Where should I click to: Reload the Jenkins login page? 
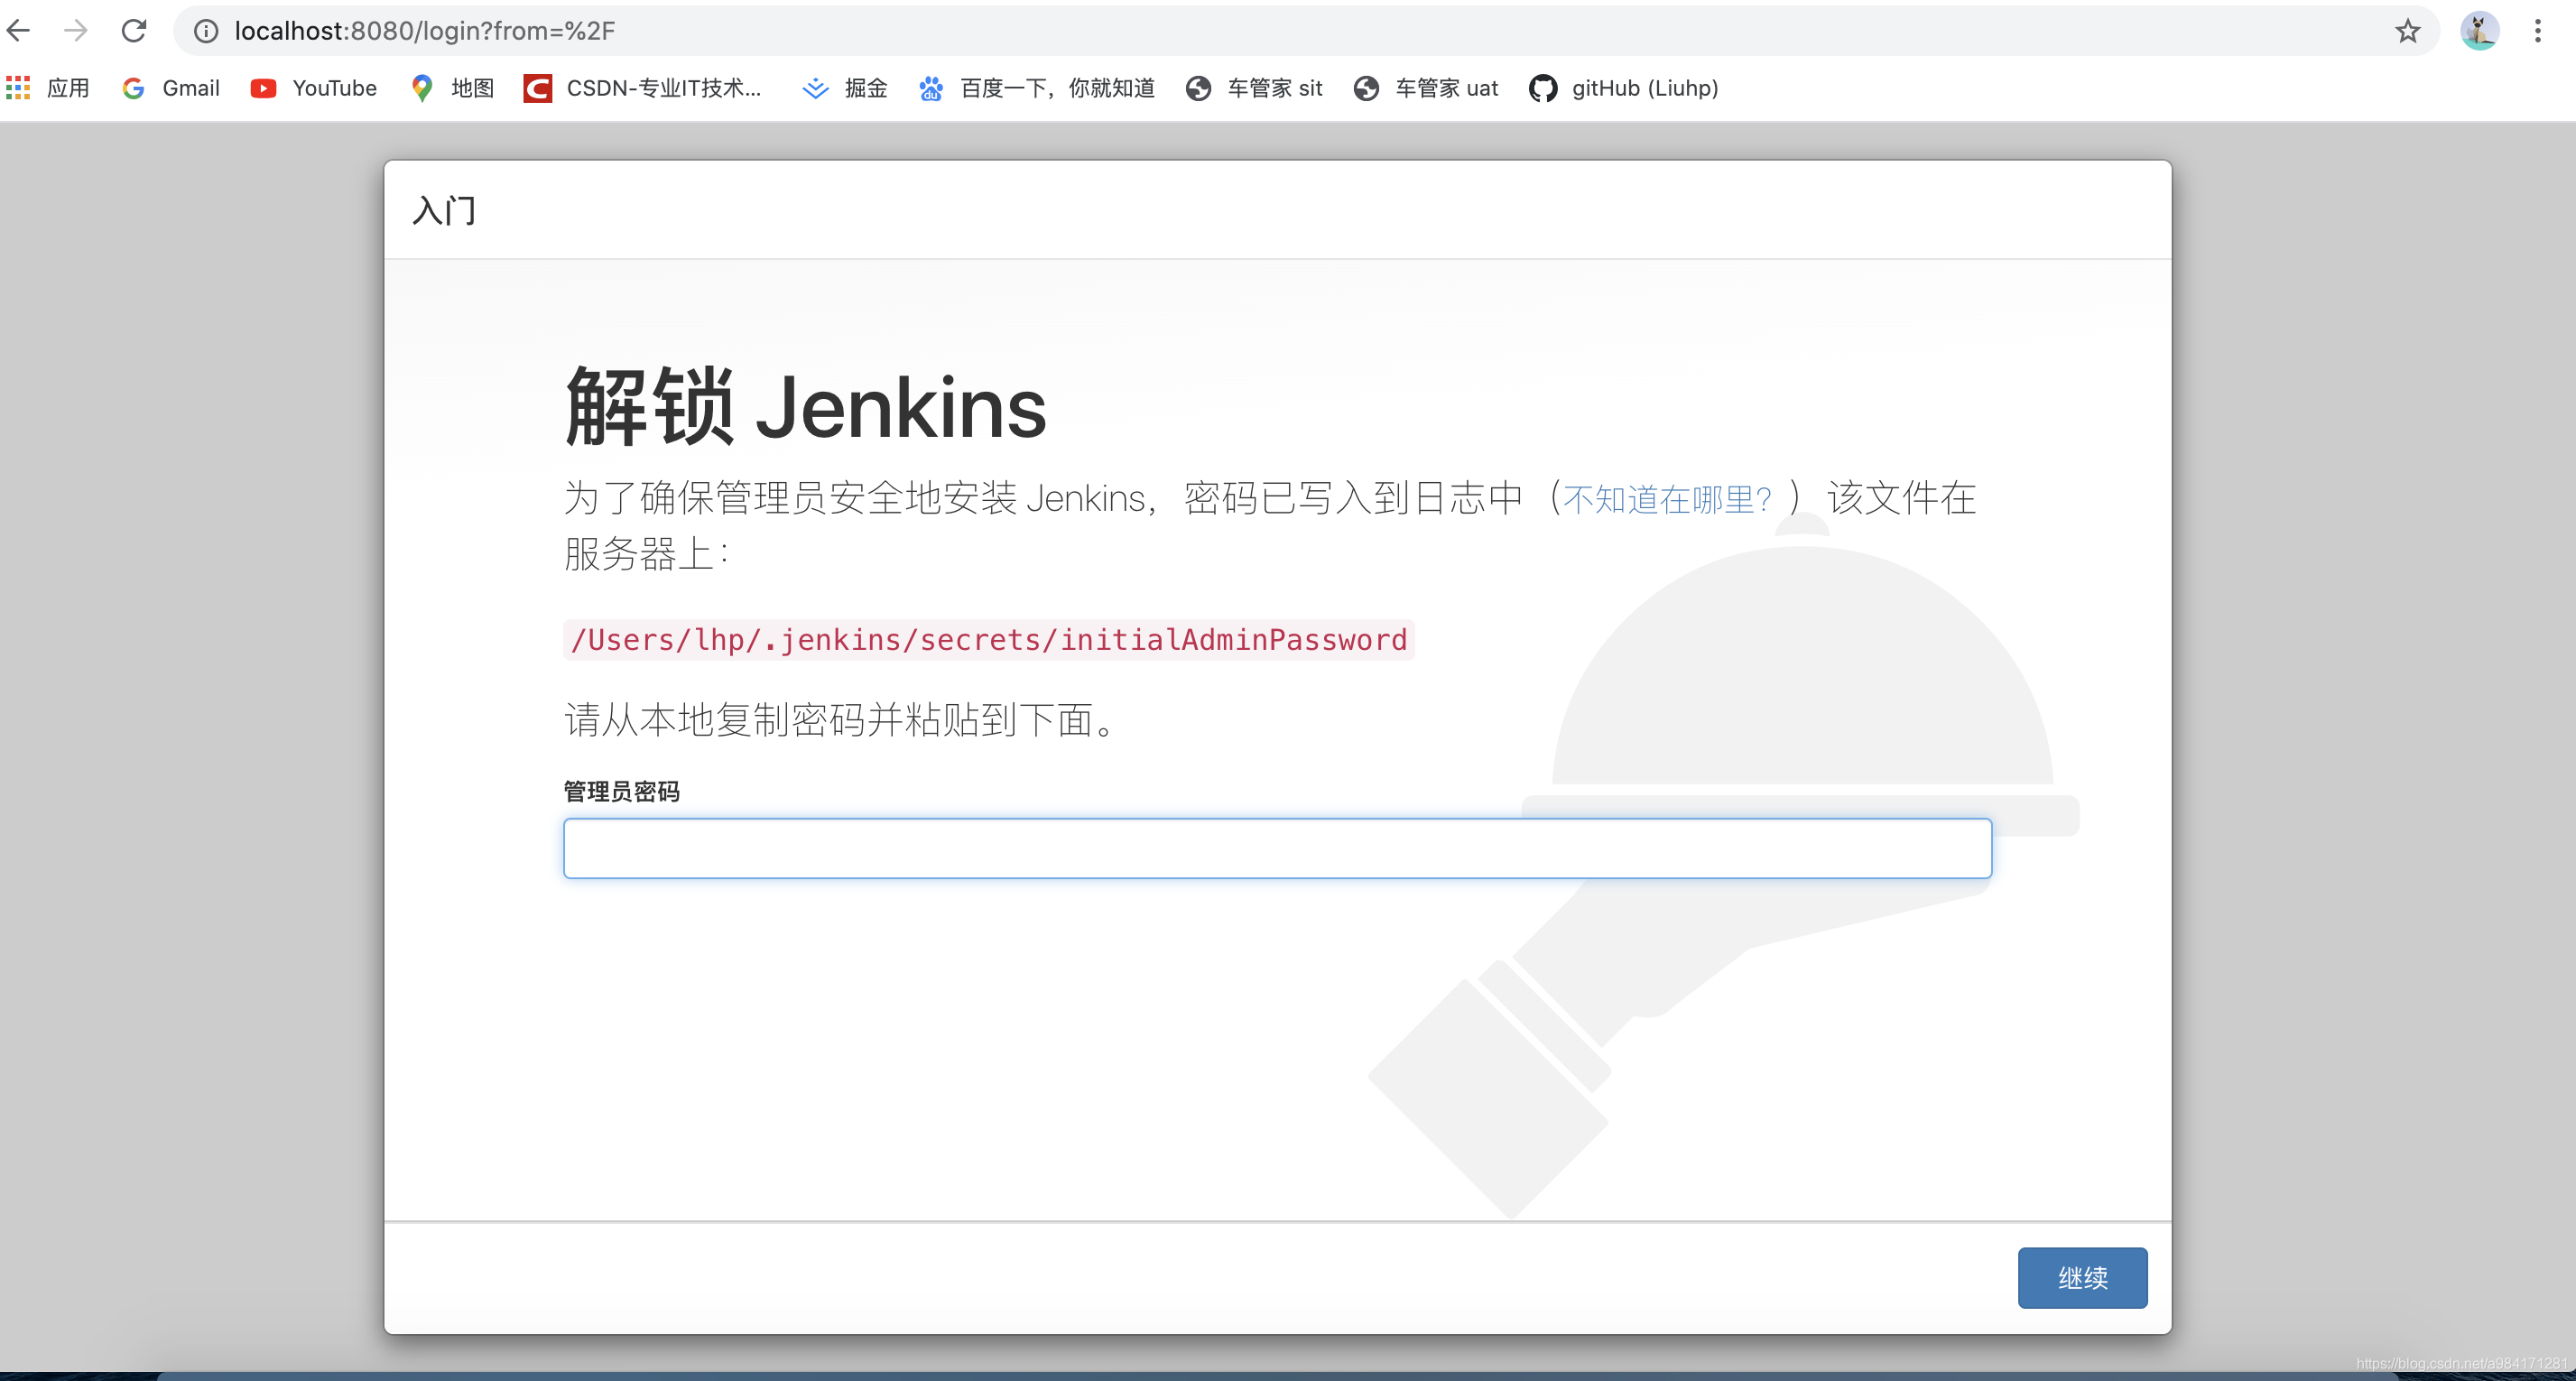[134, 31]
